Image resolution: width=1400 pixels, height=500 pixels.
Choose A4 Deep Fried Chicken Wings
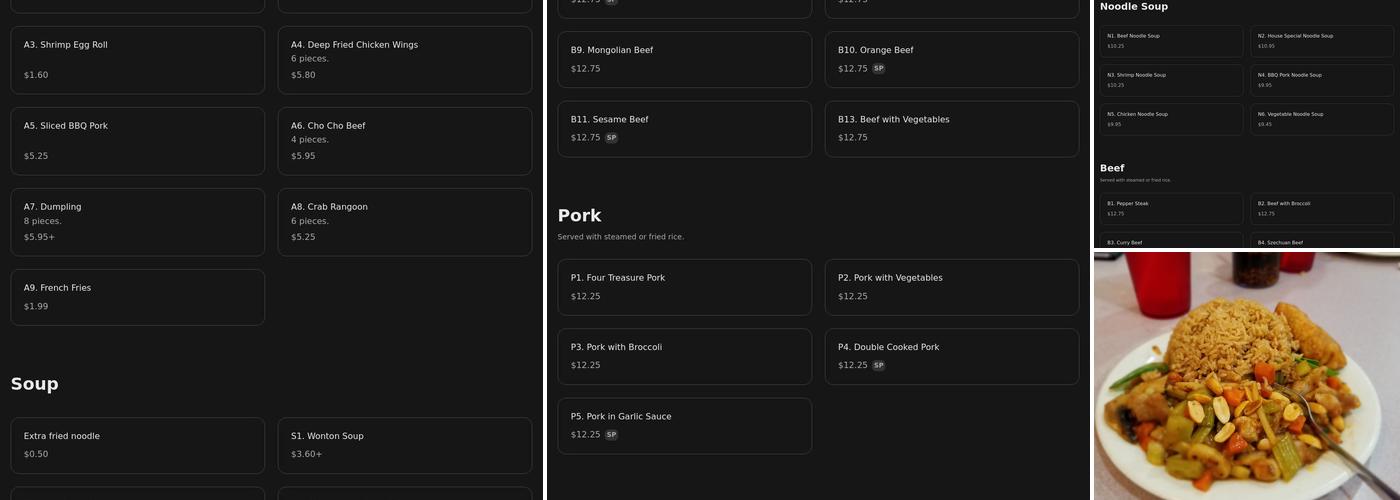point(404,60)
